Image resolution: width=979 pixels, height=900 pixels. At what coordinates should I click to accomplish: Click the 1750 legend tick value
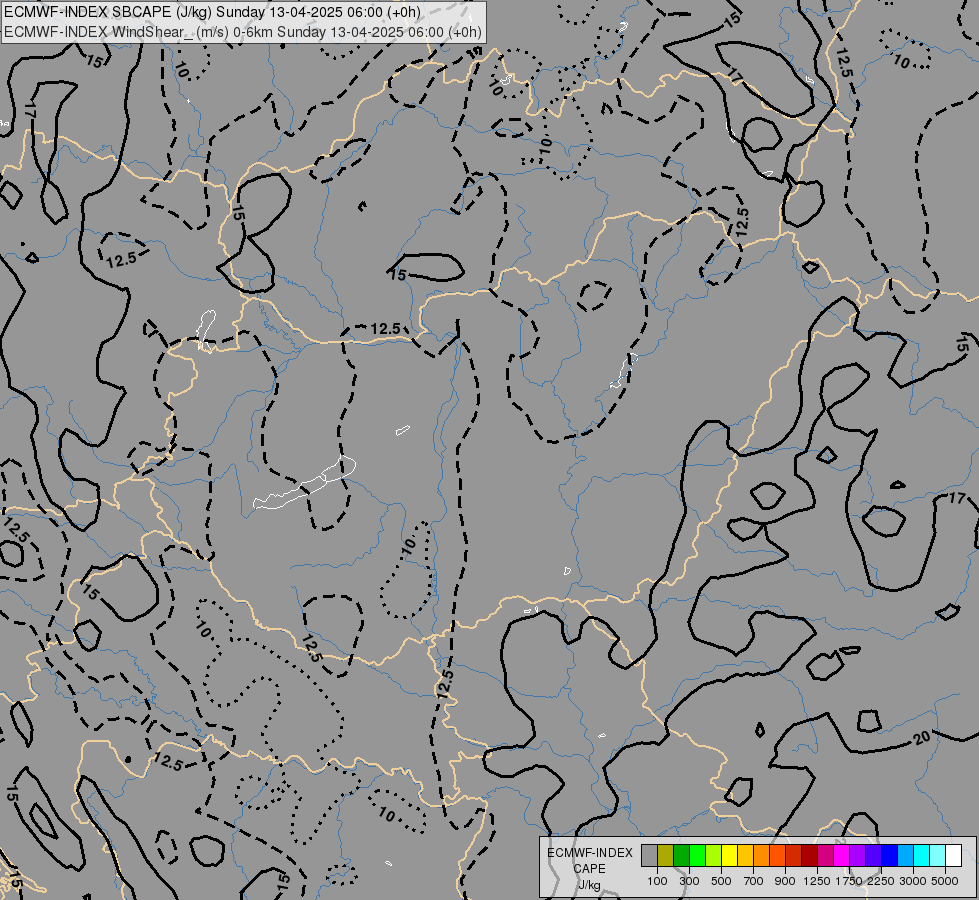click(849, 881)
